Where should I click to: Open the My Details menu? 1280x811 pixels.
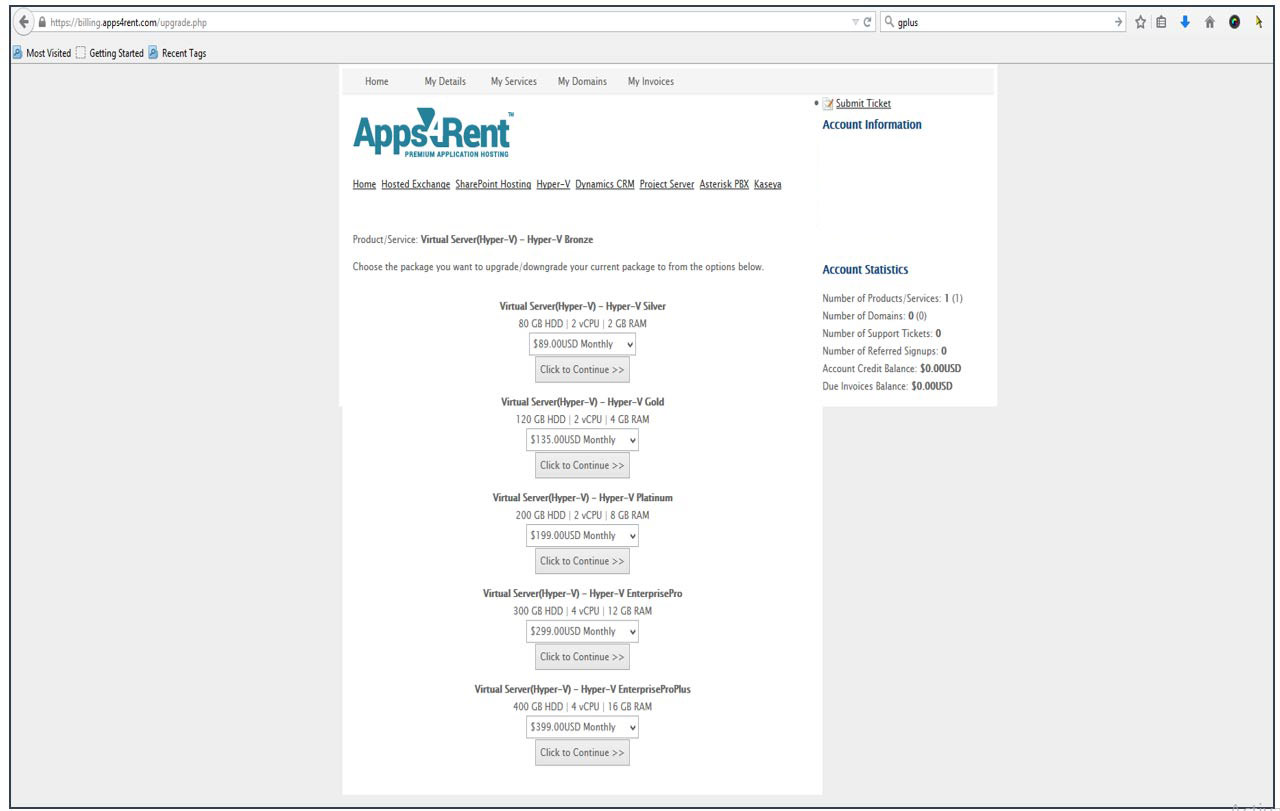(x=445, y=82)
